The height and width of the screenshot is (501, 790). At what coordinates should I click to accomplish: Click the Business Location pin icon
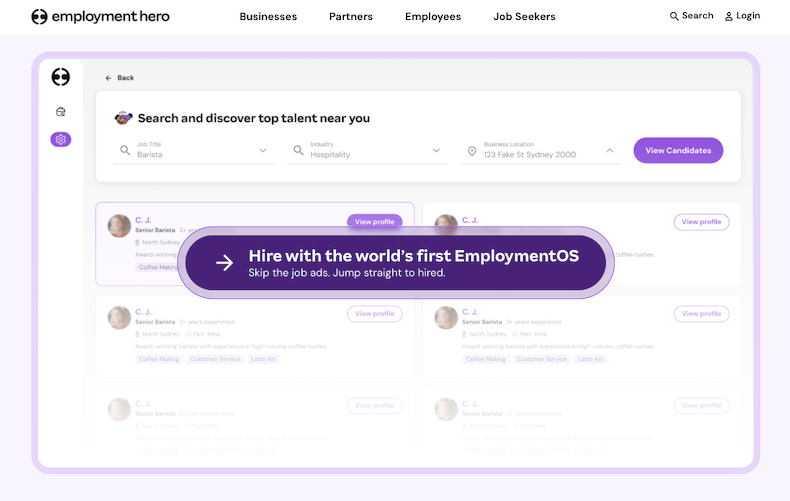tap(472, 151)
